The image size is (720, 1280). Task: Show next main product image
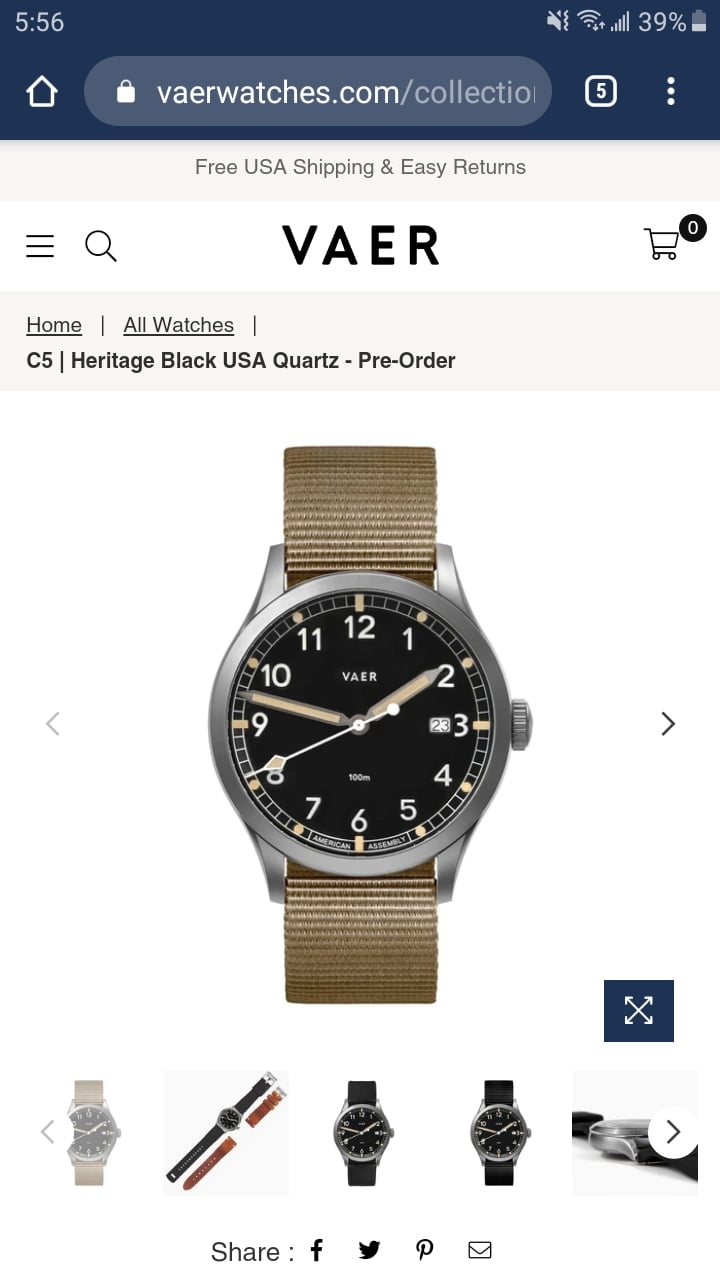[668, 723]
